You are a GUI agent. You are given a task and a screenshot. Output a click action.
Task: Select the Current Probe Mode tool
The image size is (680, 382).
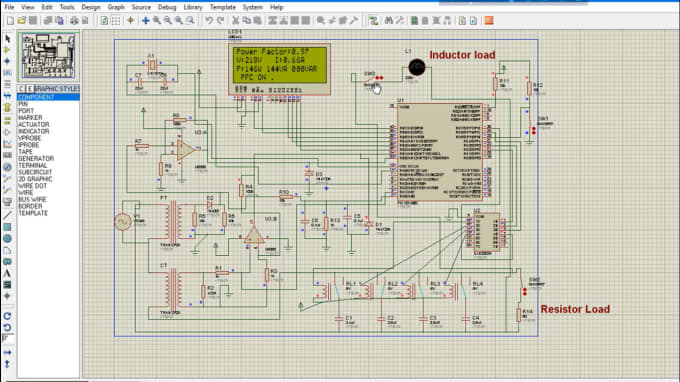tap(7, 189)
